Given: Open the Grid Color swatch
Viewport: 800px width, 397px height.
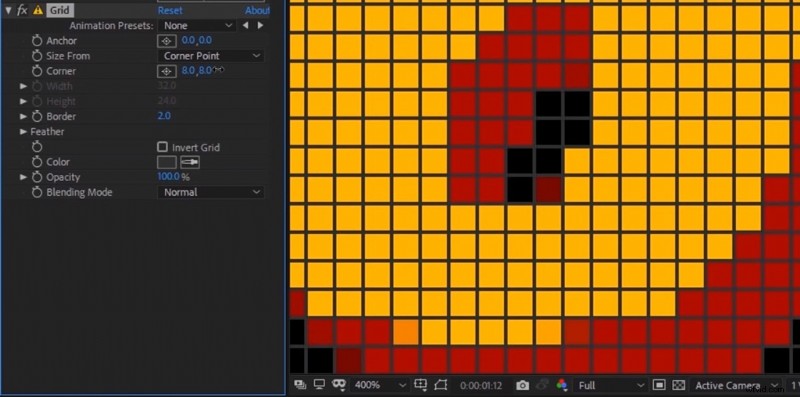Looking at the screenshot, I should (167, 162).
